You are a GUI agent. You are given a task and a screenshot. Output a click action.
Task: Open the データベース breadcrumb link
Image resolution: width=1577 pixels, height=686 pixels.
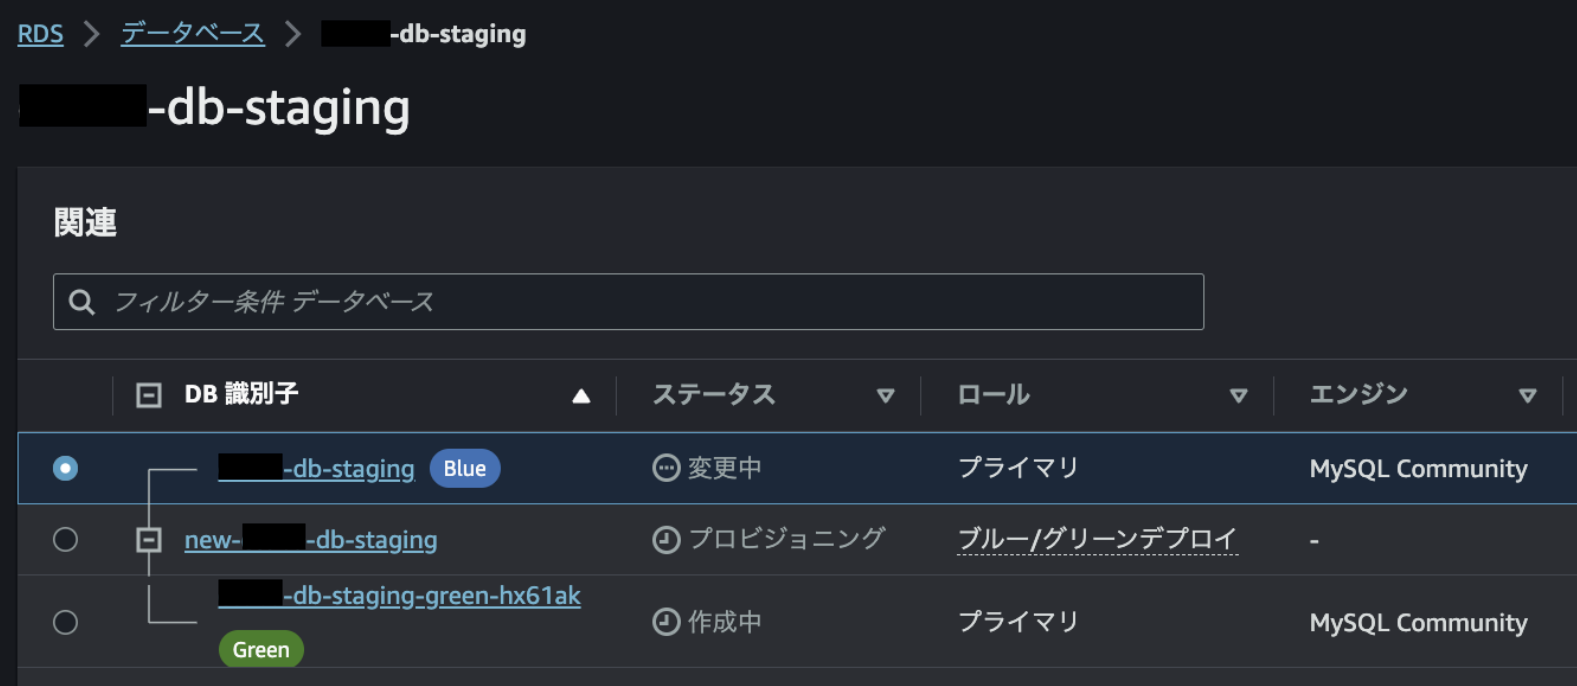click(x=193, y=34)
